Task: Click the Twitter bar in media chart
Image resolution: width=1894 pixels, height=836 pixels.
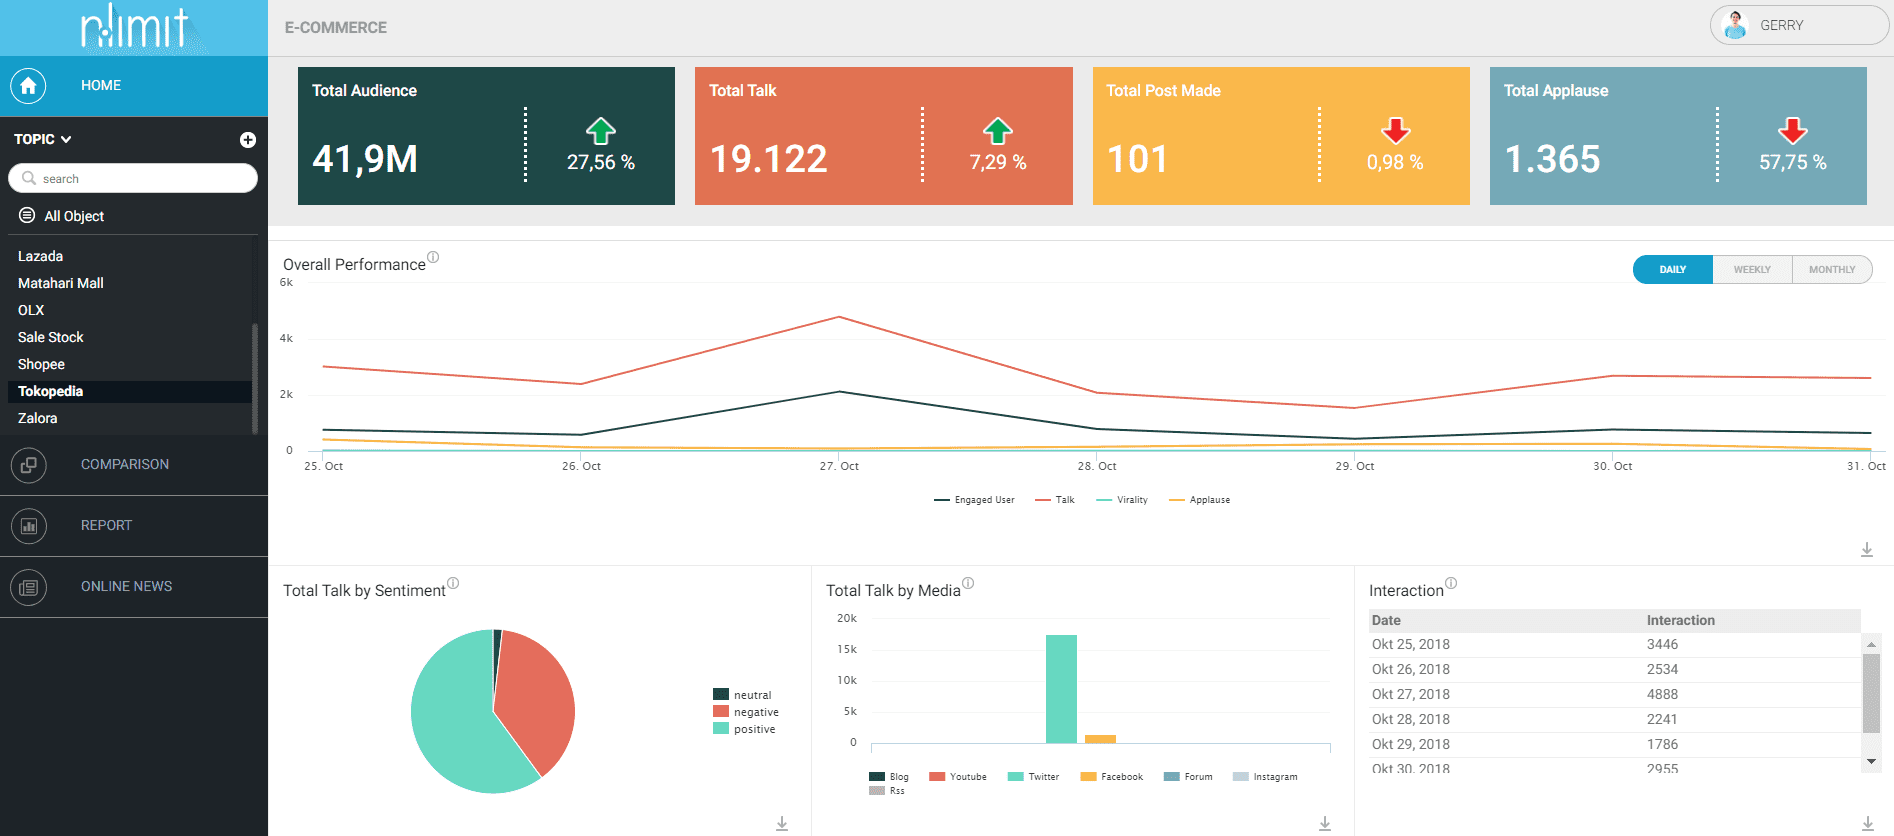Action: (1061, 689)
